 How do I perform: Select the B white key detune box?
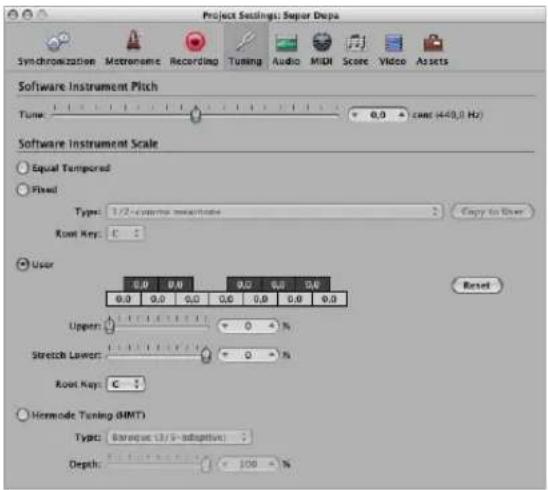(329, 299)
